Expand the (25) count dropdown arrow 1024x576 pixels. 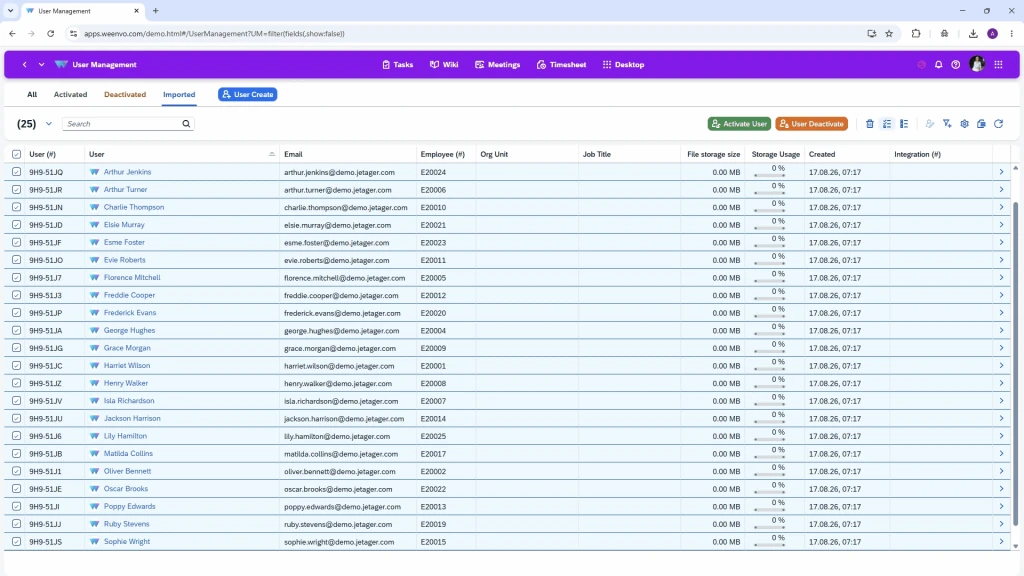(x=48, y=123)
